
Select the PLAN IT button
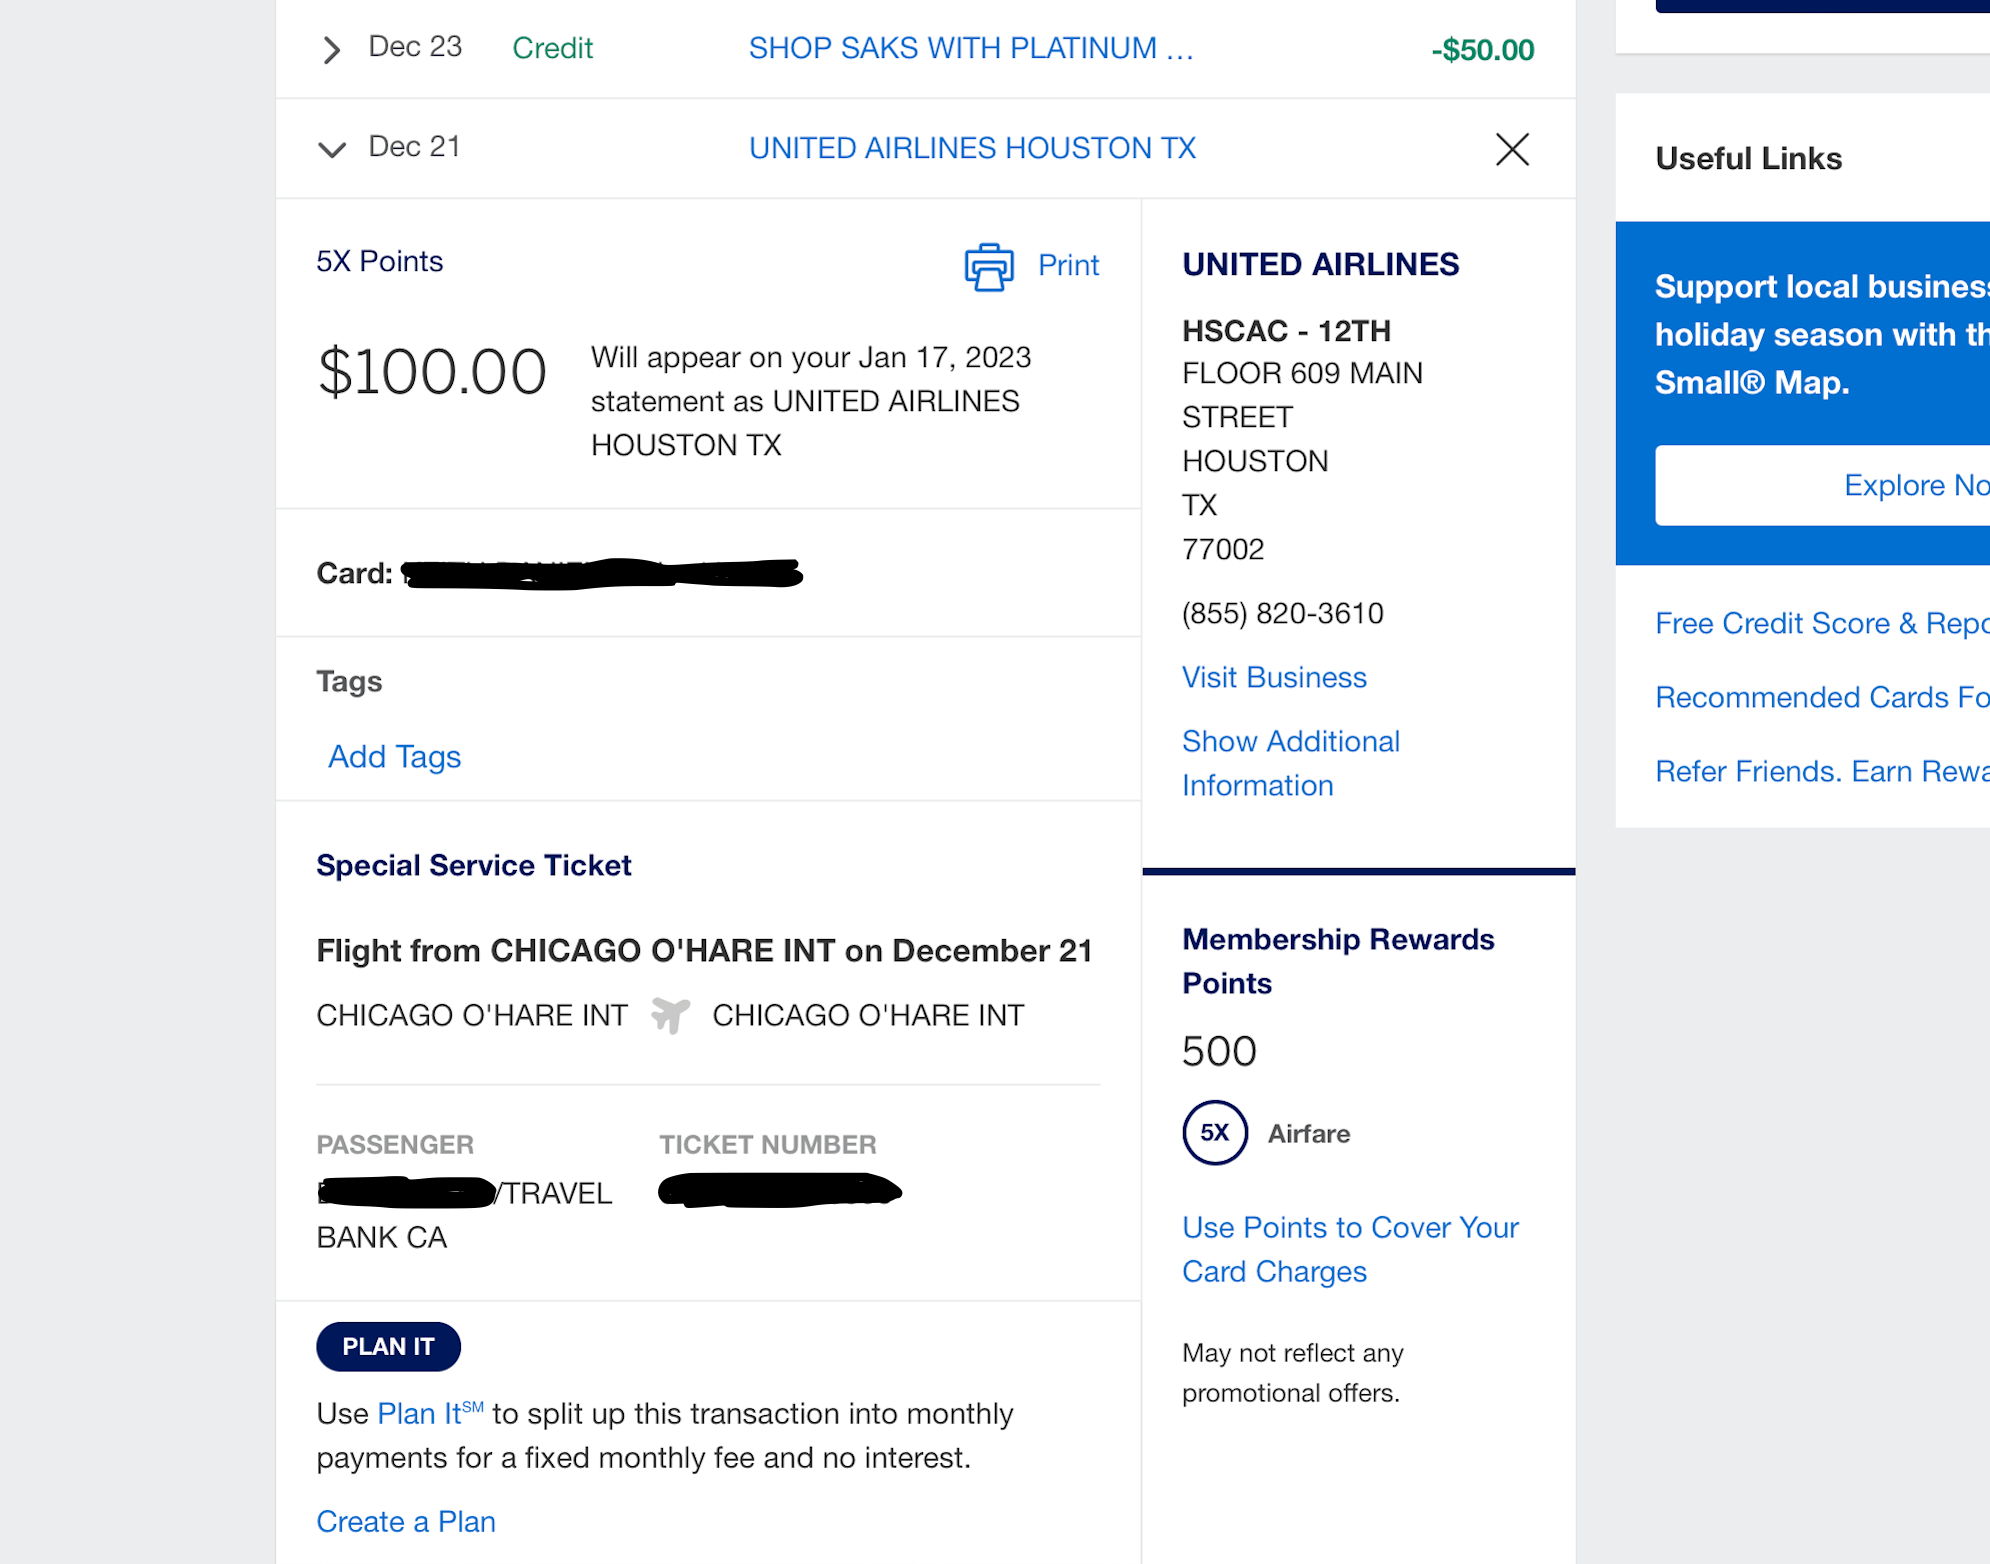click(x=388, y=1346)
